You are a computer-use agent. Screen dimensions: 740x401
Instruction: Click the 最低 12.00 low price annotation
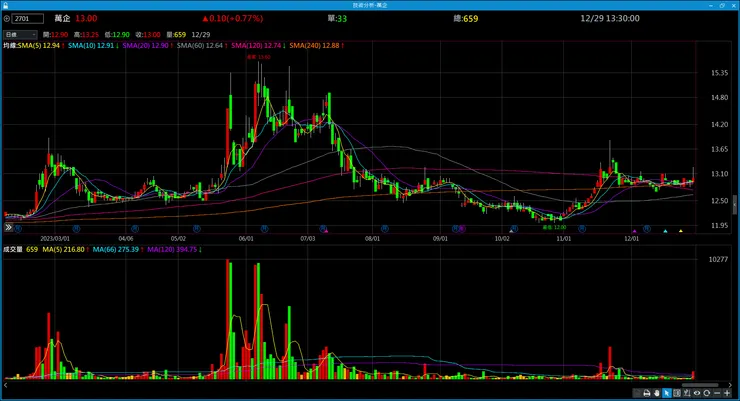tap(554, 227)
